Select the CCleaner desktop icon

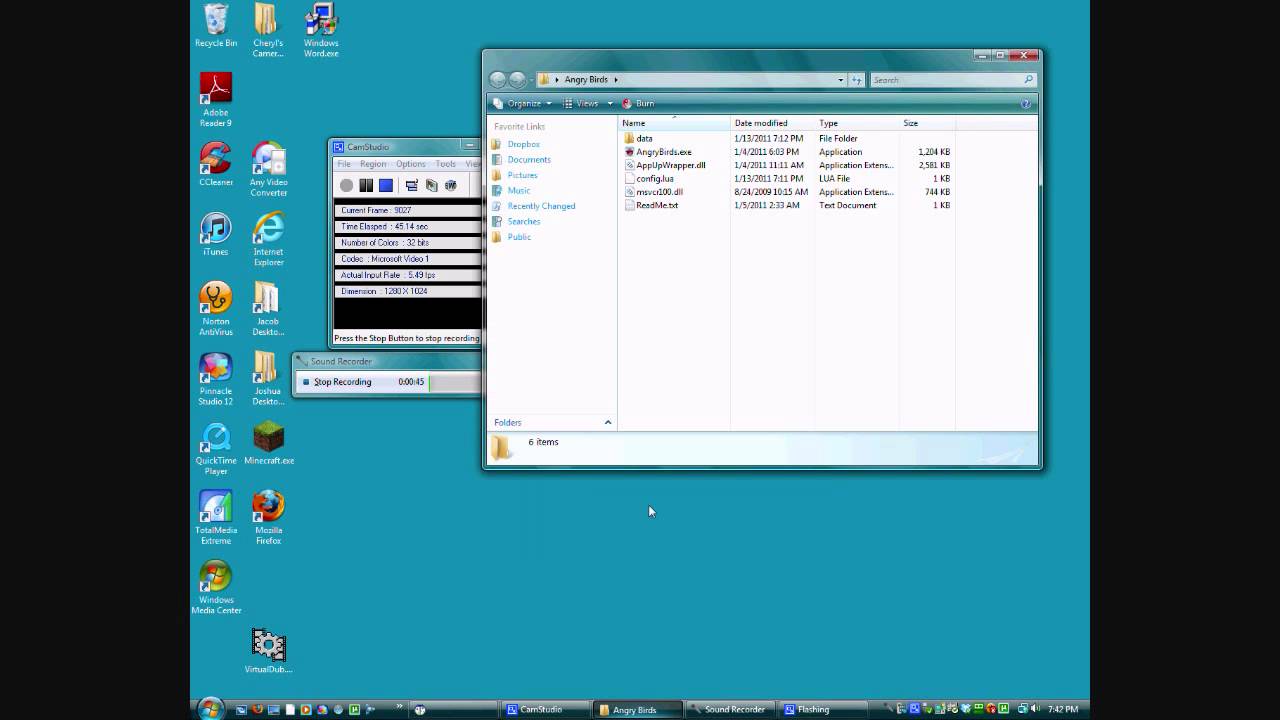pyautogui.click(x=216, y=165)
